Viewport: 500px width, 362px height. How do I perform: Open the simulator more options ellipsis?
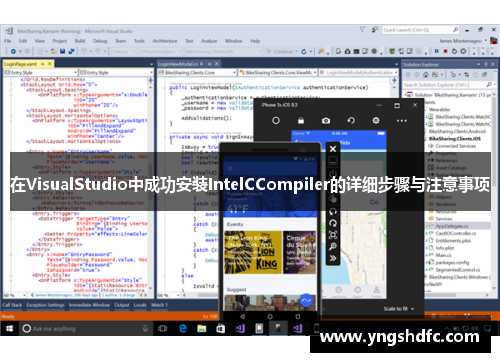[401, 121]
